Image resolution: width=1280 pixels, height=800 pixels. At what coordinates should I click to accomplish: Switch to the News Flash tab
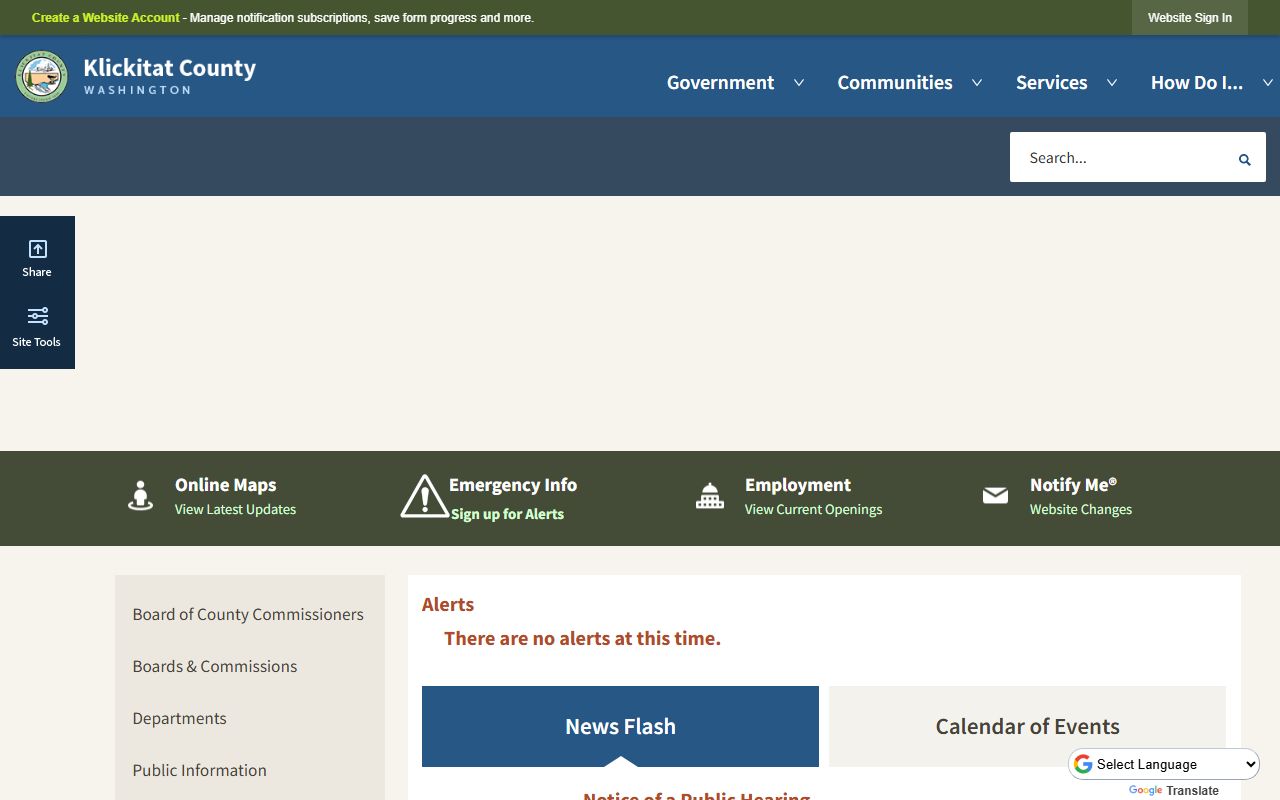(620, 726)
